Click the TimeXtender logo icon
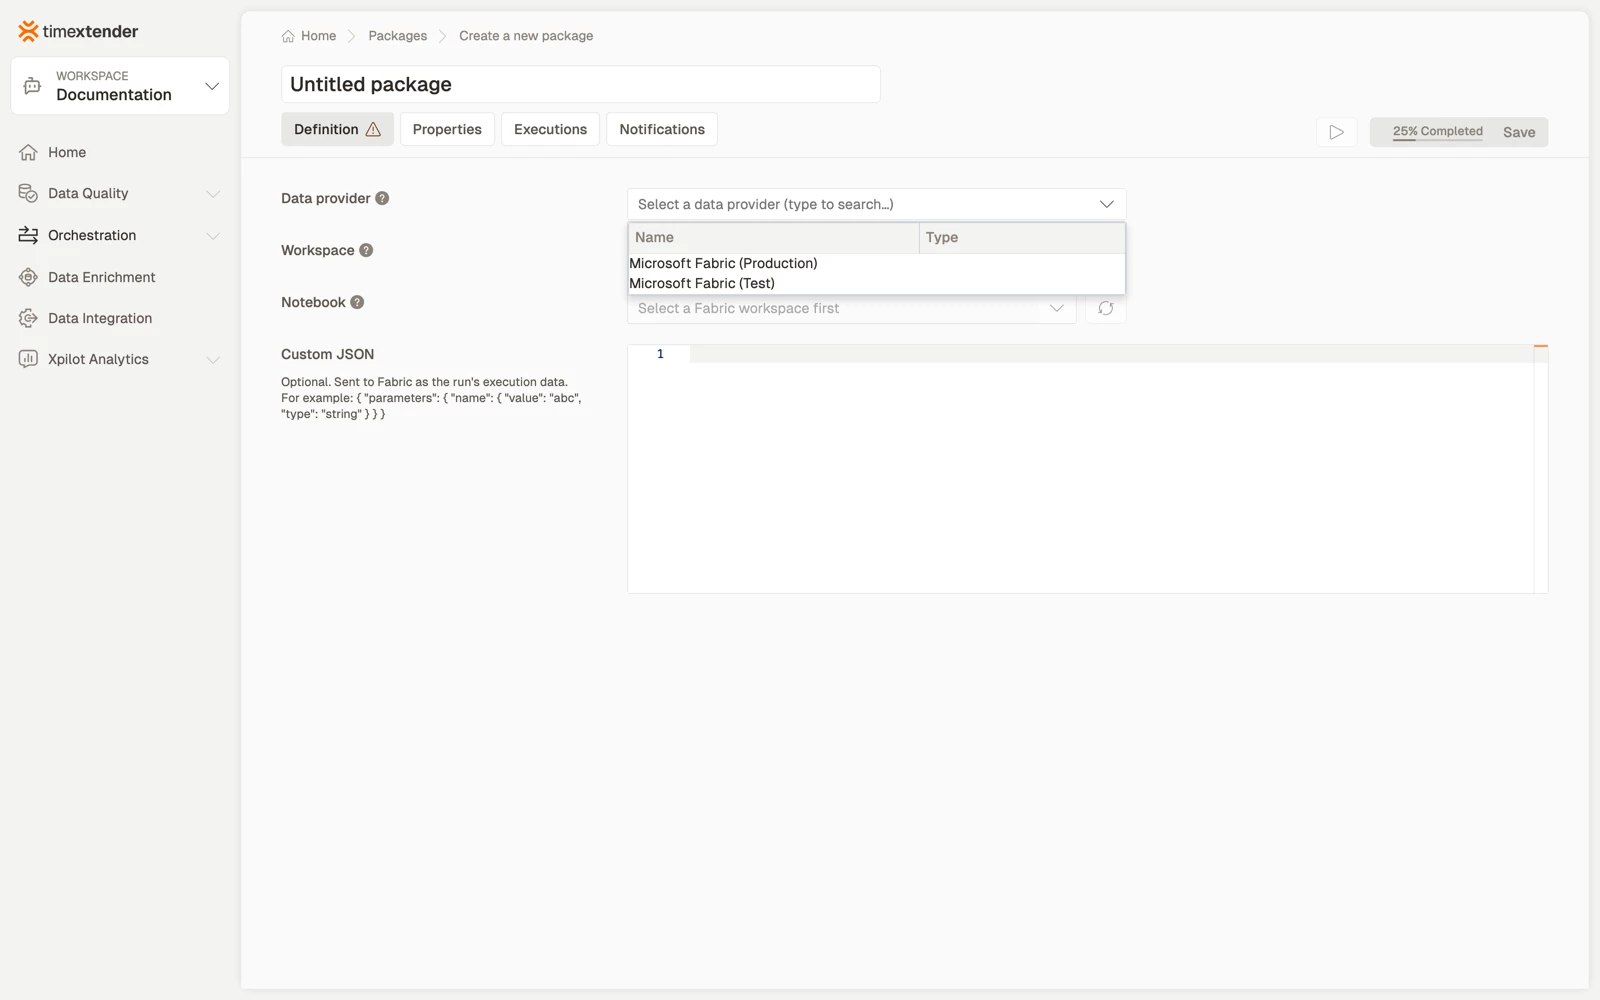The height and width of the screenshot is (1000, 1600). coord(28,31)
